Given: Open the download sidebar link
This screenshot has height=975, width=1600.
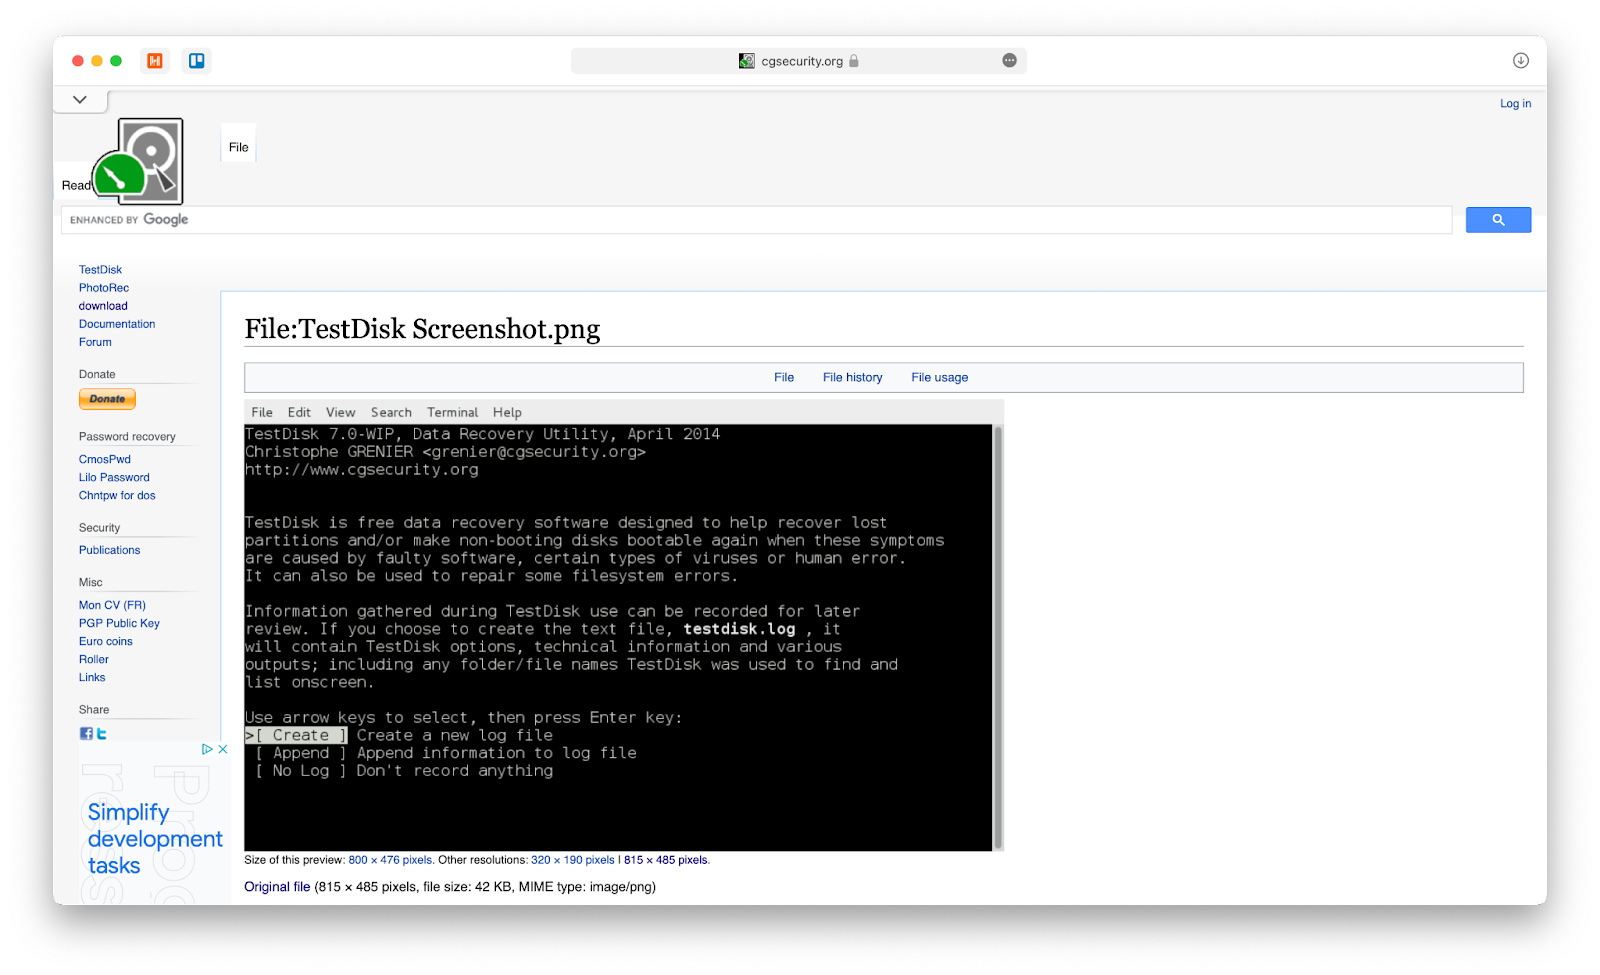Looking at the screenshot, I should 103,306.
